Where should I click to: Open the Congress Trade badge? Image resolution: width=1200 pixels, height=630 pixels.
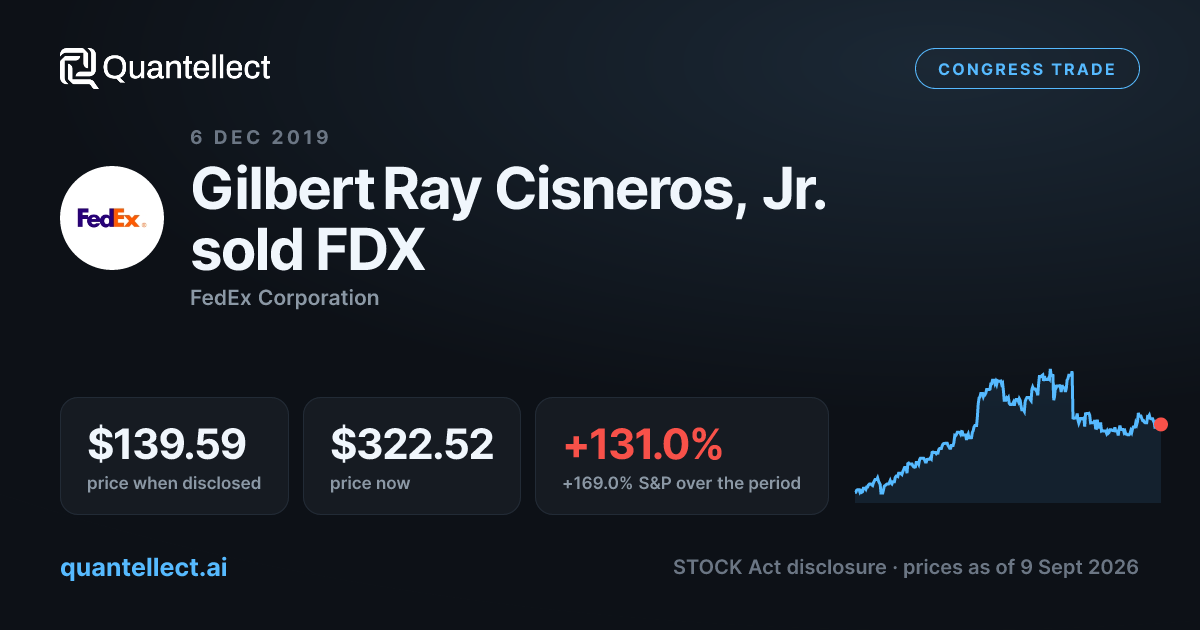coord(1027,69)
